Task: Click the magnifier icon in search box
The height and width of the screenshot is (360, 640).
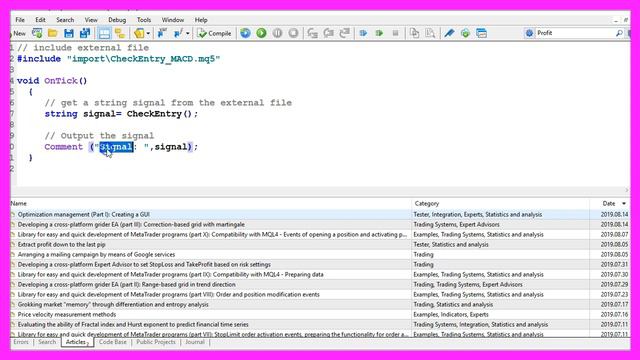Action: [x=619, y=33]
